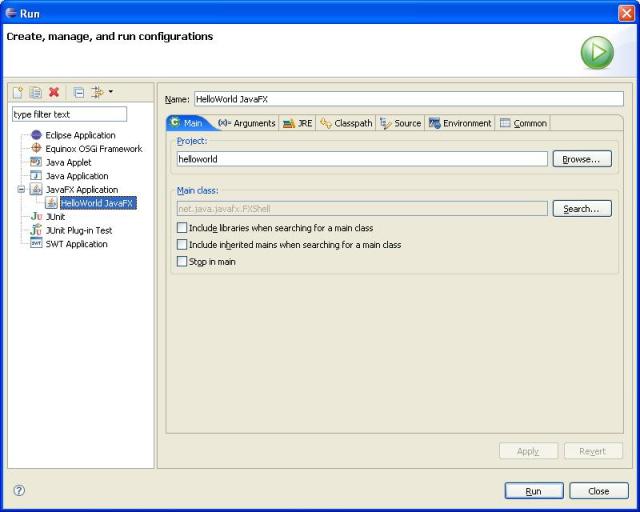Click the Java Applet icon
This screenshot has width=640, height=512.
pyautogui.click(x=36, y=162)
